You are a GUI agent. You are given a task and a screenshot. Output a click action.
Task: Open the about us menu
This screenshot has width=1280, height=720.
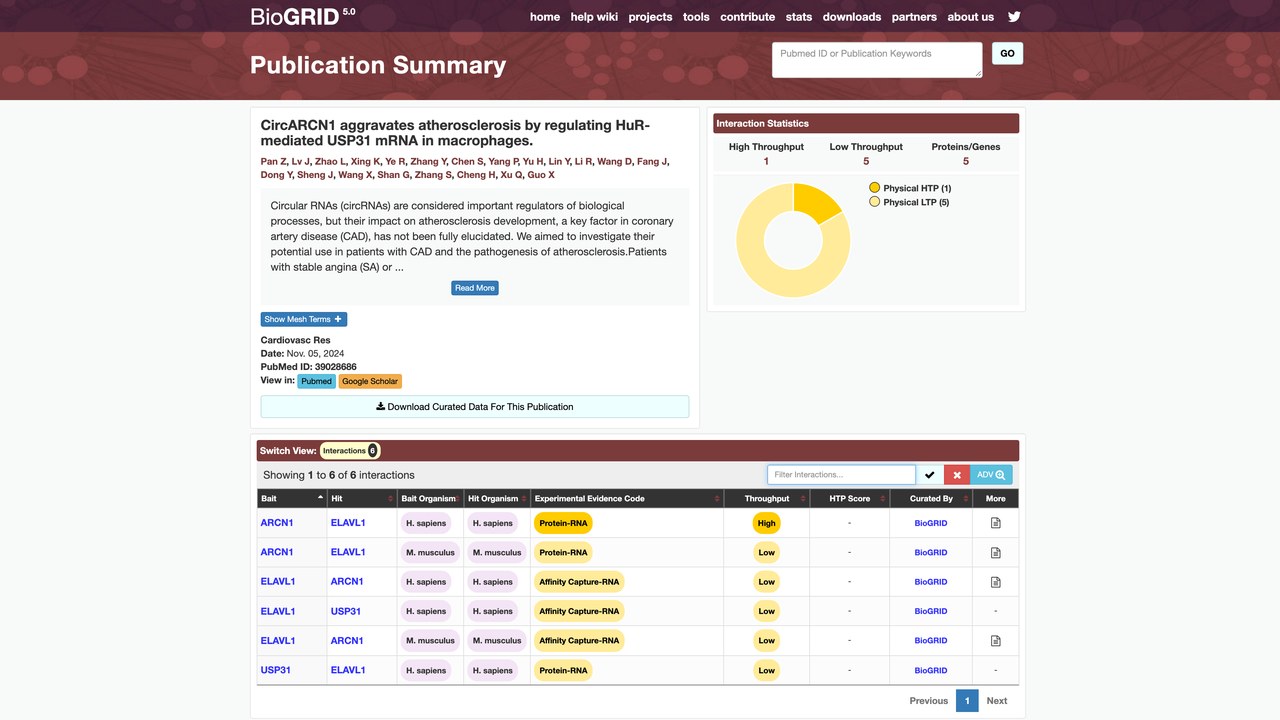(x=971, y=17)
